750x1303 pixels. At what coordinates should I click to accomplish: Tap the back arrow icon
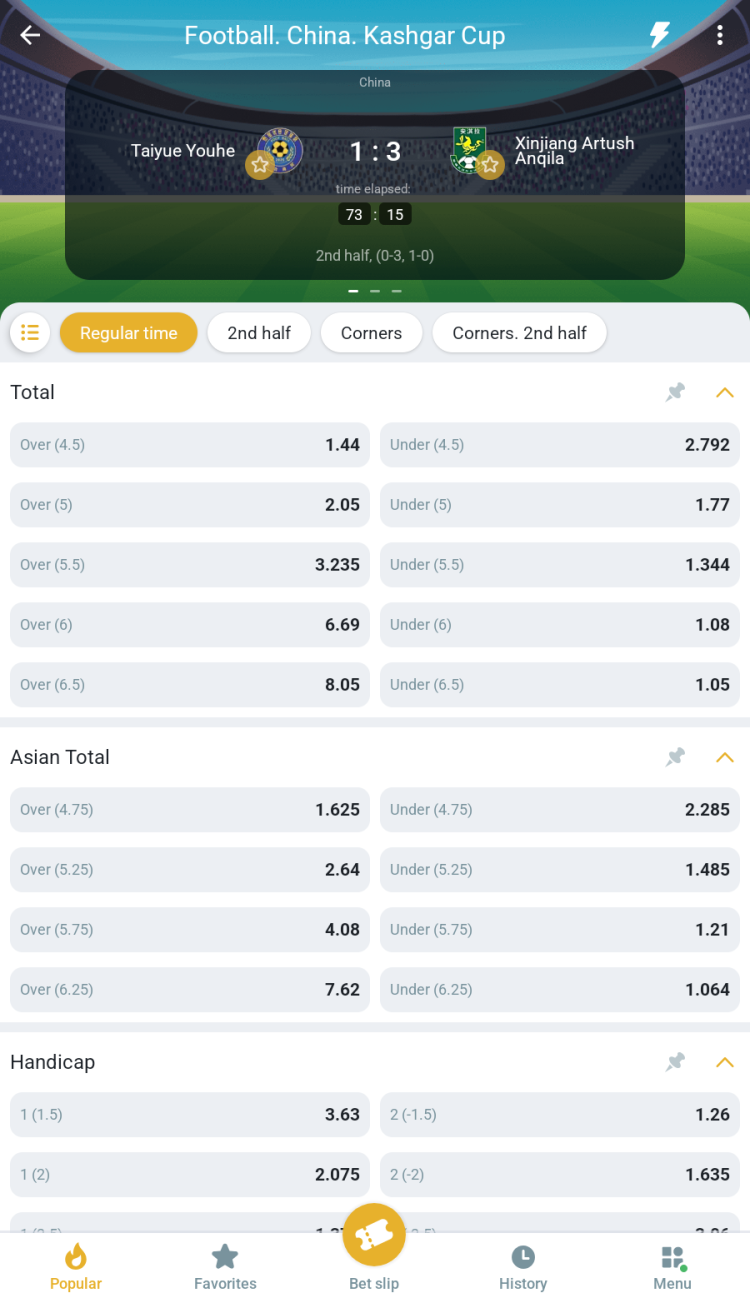pos(30,35)
